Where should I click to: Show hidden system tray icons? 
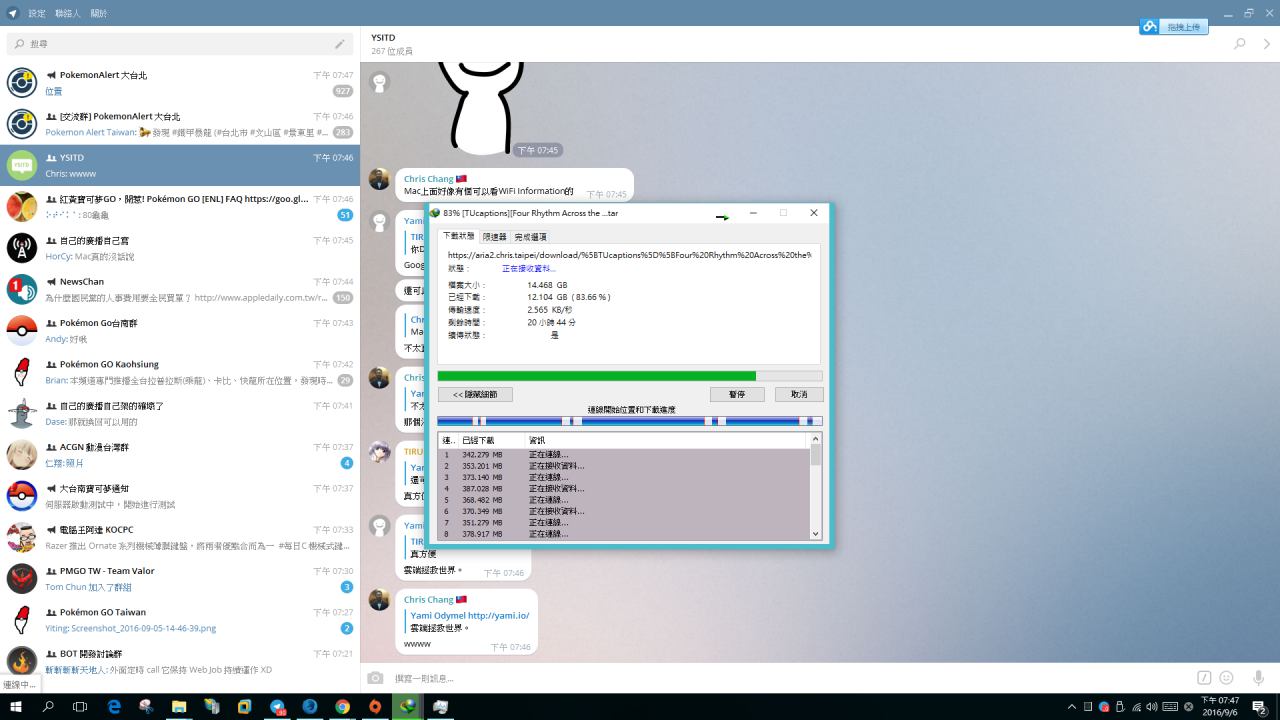click(x=1072, y=707)
